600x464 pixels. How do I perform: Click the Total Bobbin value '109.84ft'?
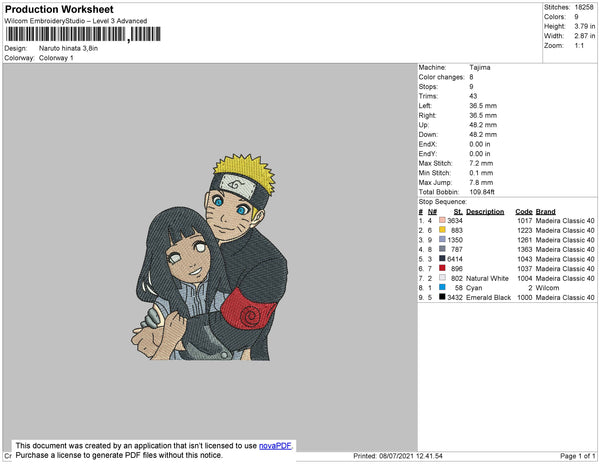[x=482, y=192]
